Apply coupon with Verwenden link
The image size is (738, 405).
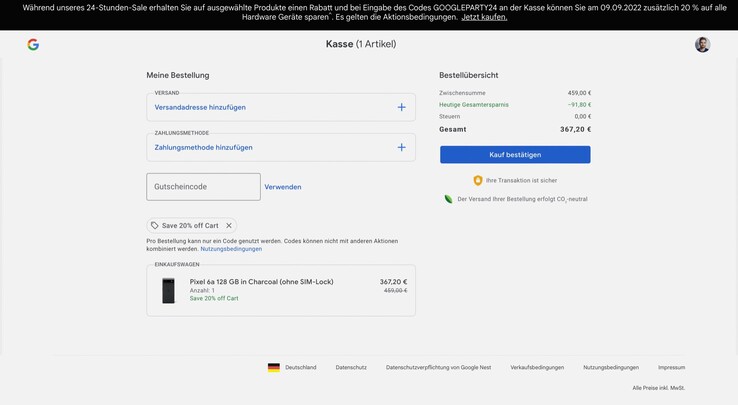[x=283, y=187]
